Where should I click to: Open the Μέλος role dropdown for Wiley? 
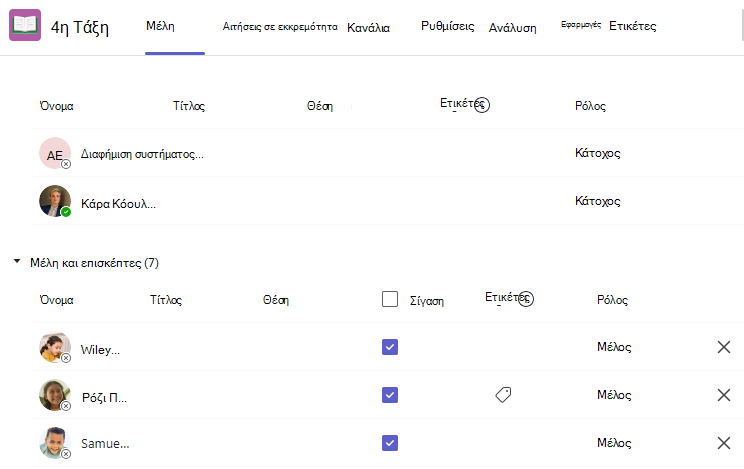coord(614,347)
